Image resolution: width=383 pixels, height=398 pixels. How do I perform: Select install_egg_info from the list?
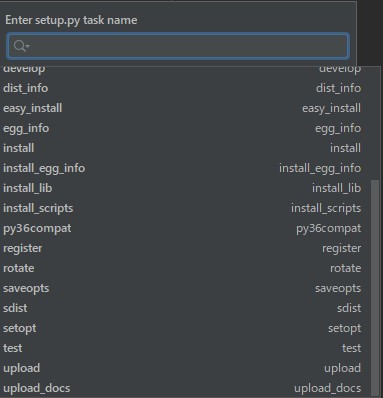(185, 168)
